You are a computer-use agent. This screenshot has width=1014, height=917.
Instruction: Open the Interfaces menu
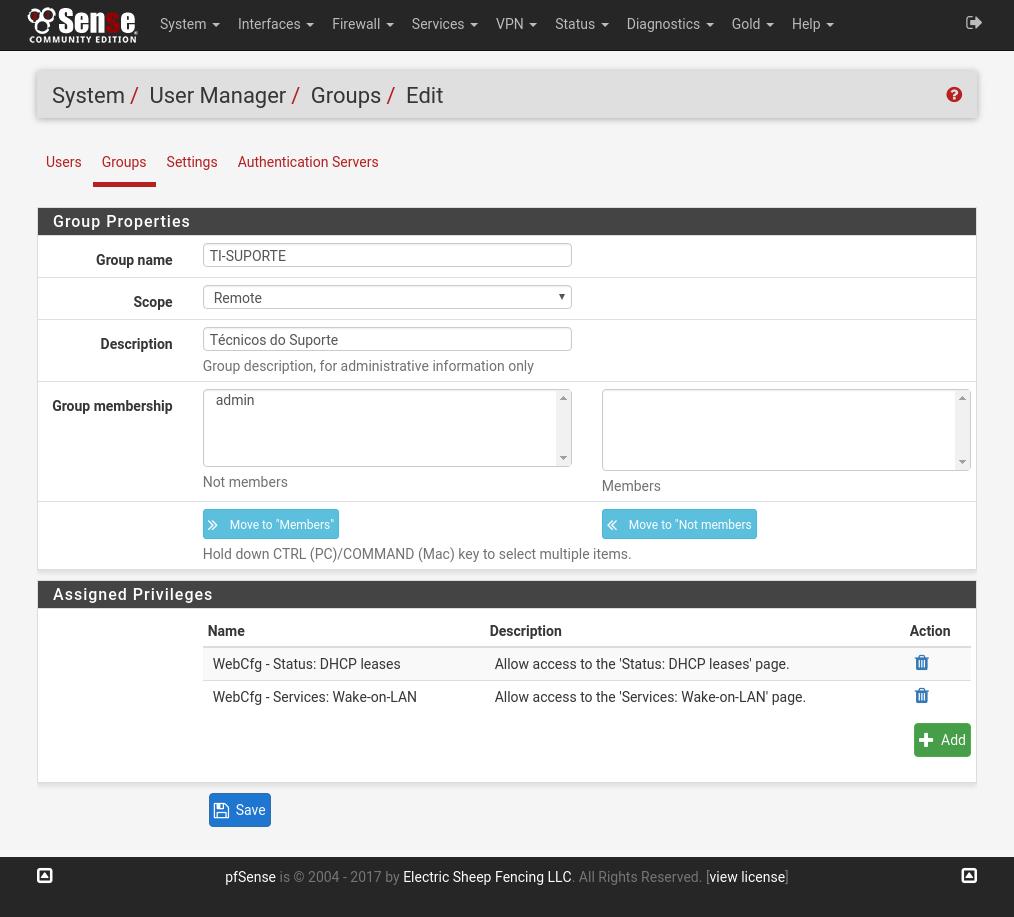[x=275, y=24]
